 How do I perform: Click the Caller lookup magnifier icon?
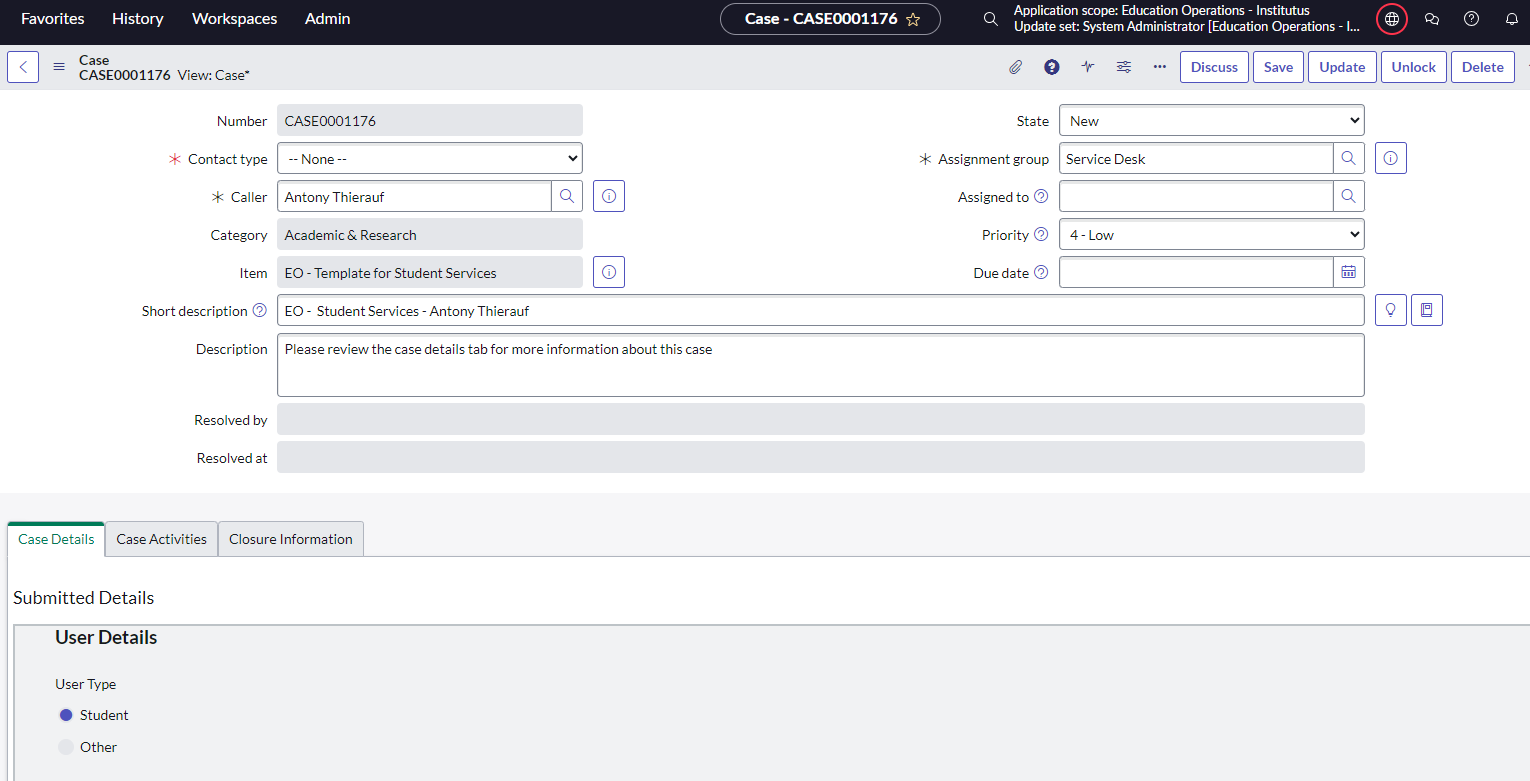567,197
